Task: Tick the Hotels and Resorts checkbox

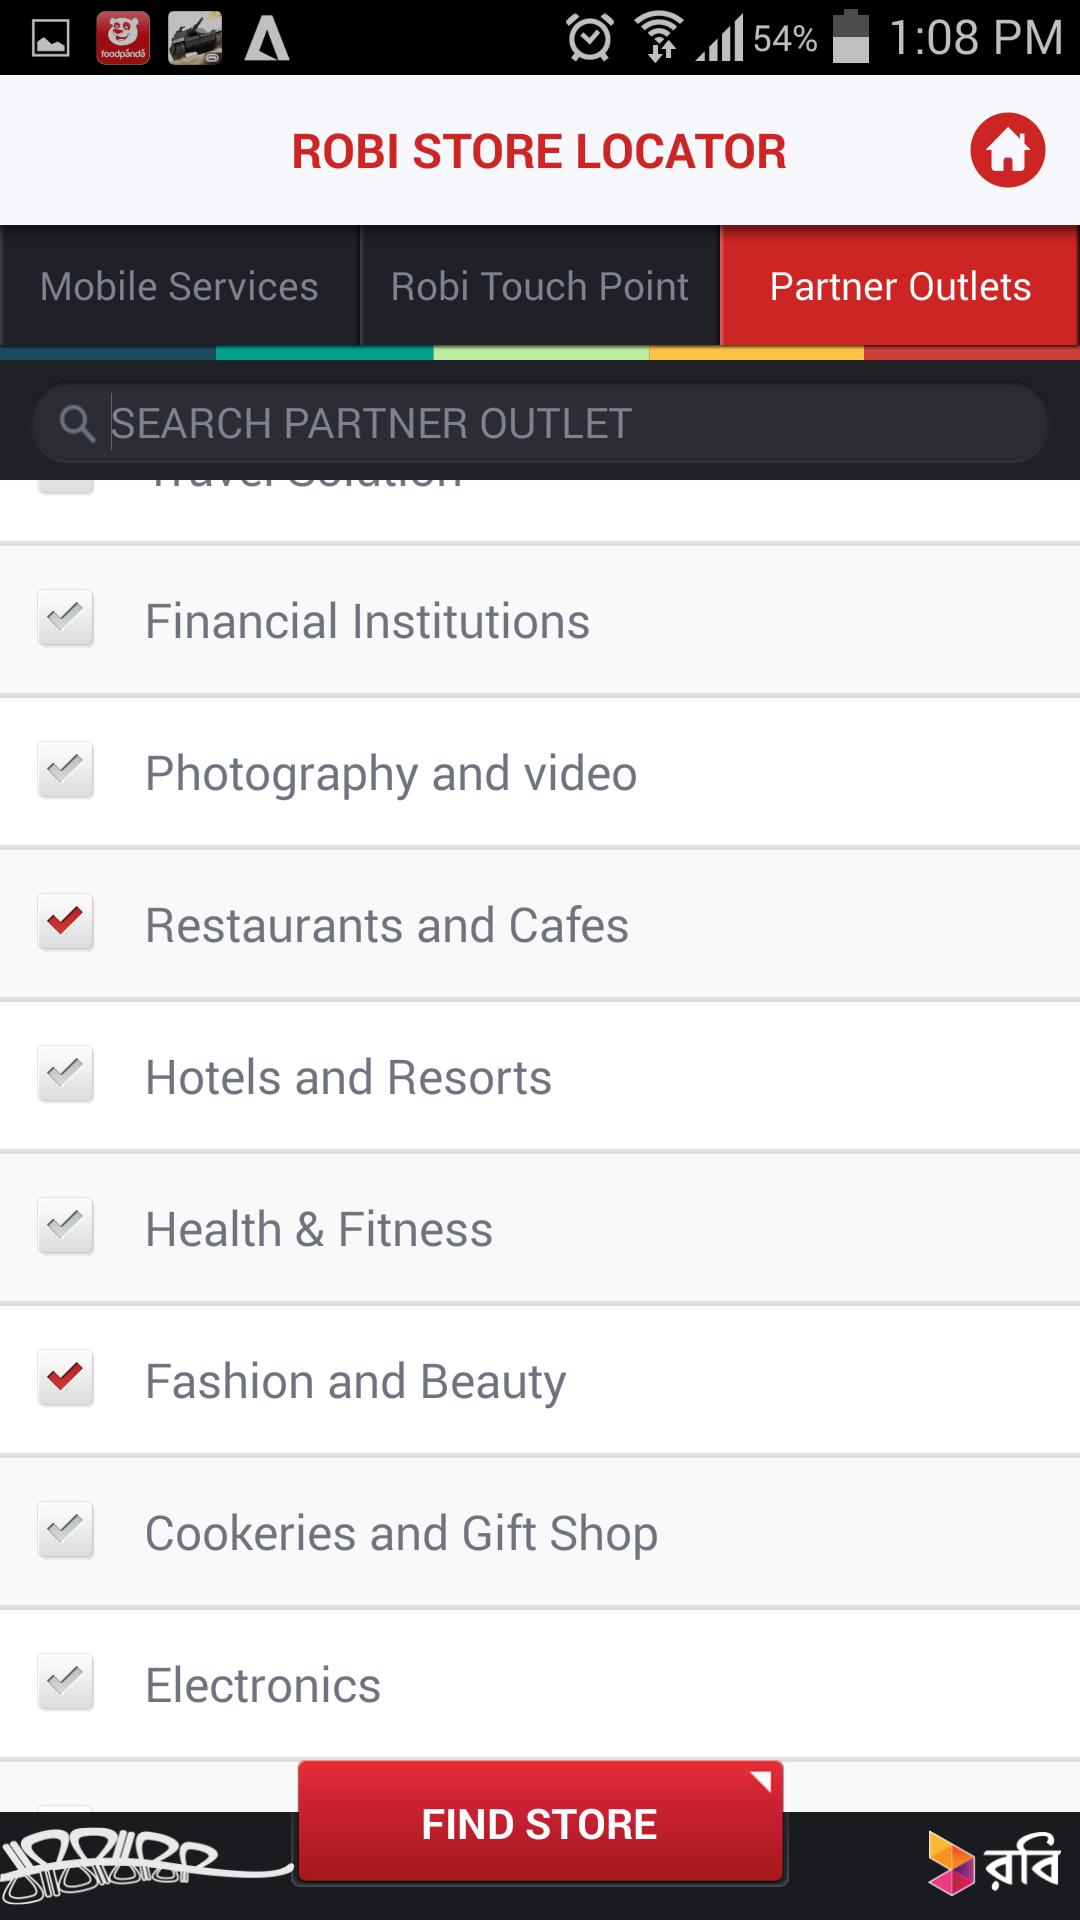Action: coord(65,1074)
